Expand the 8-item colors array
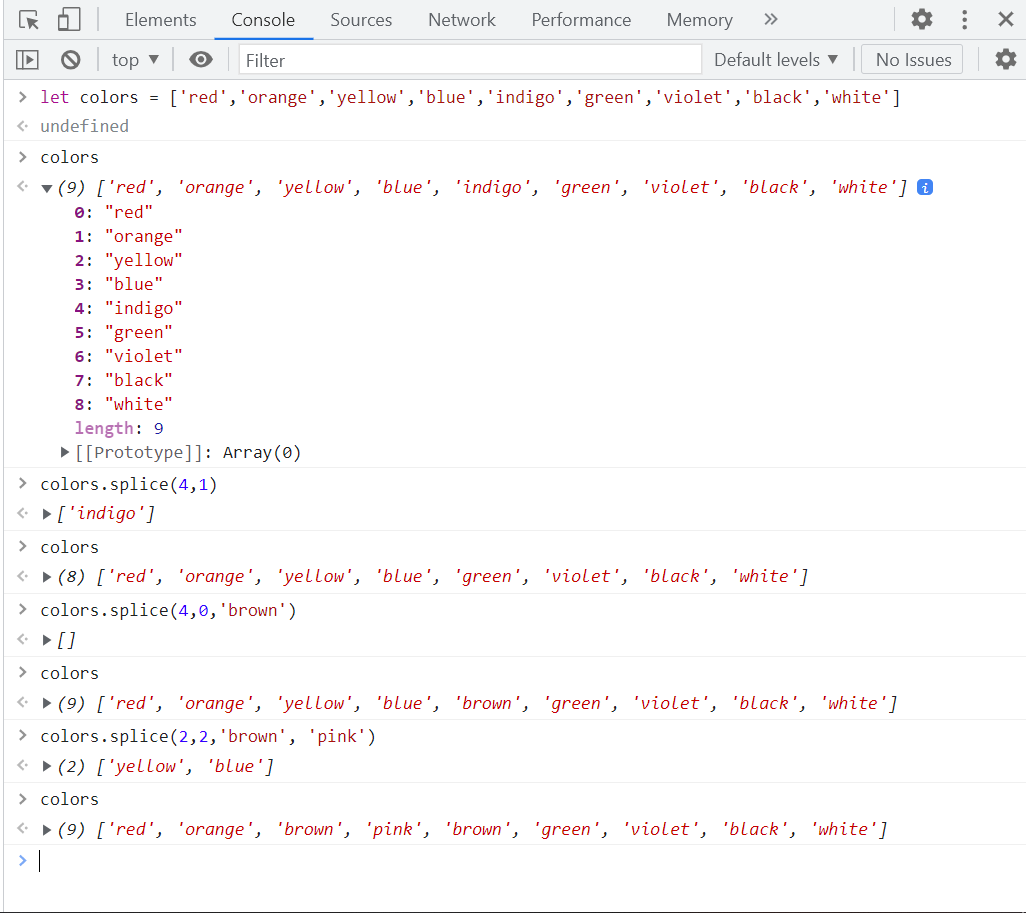The image size is (1026, 913). (46, 577)
